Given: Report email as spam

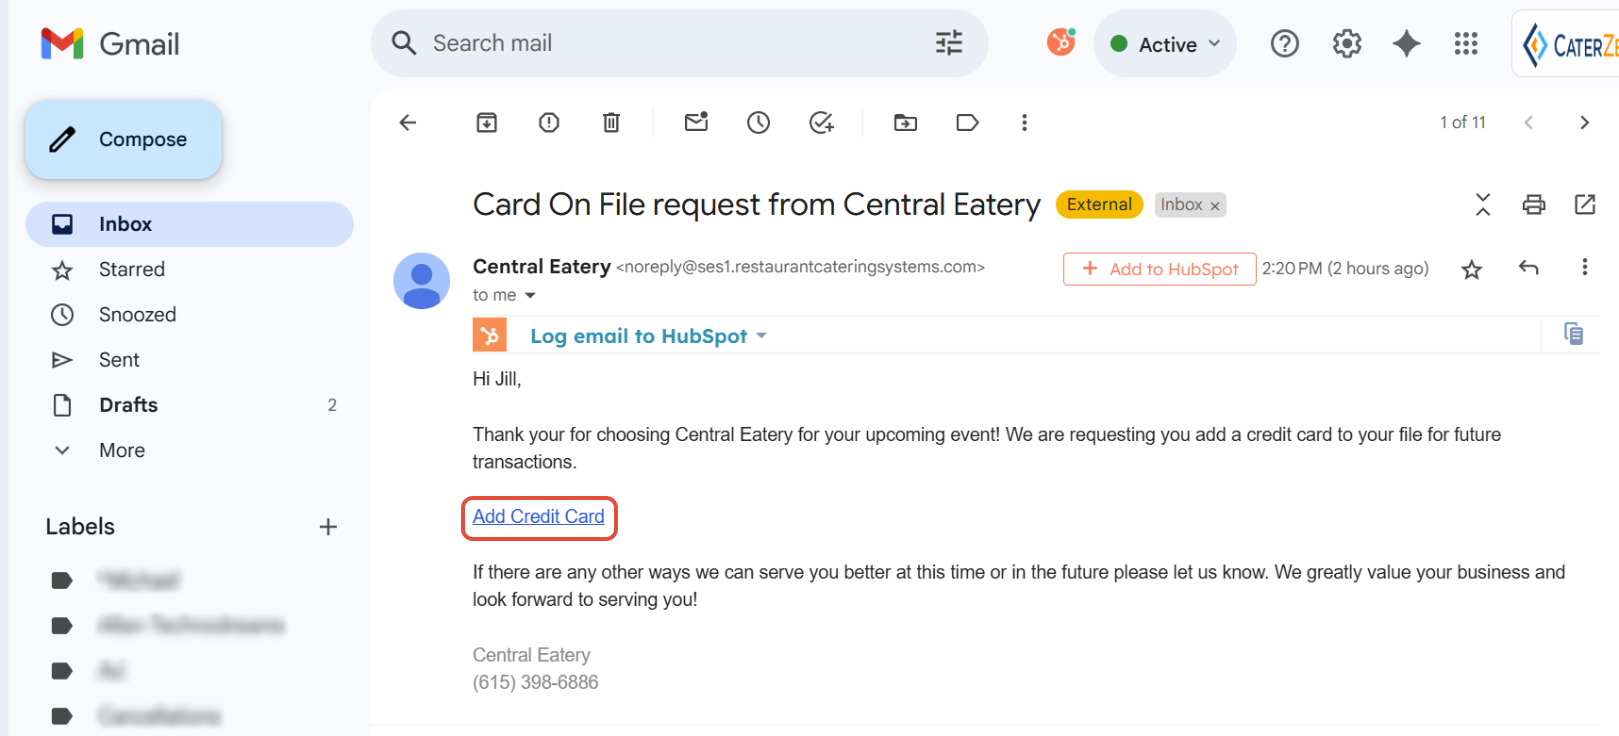Looking at the screenshot, I should [x=549, y=123].
